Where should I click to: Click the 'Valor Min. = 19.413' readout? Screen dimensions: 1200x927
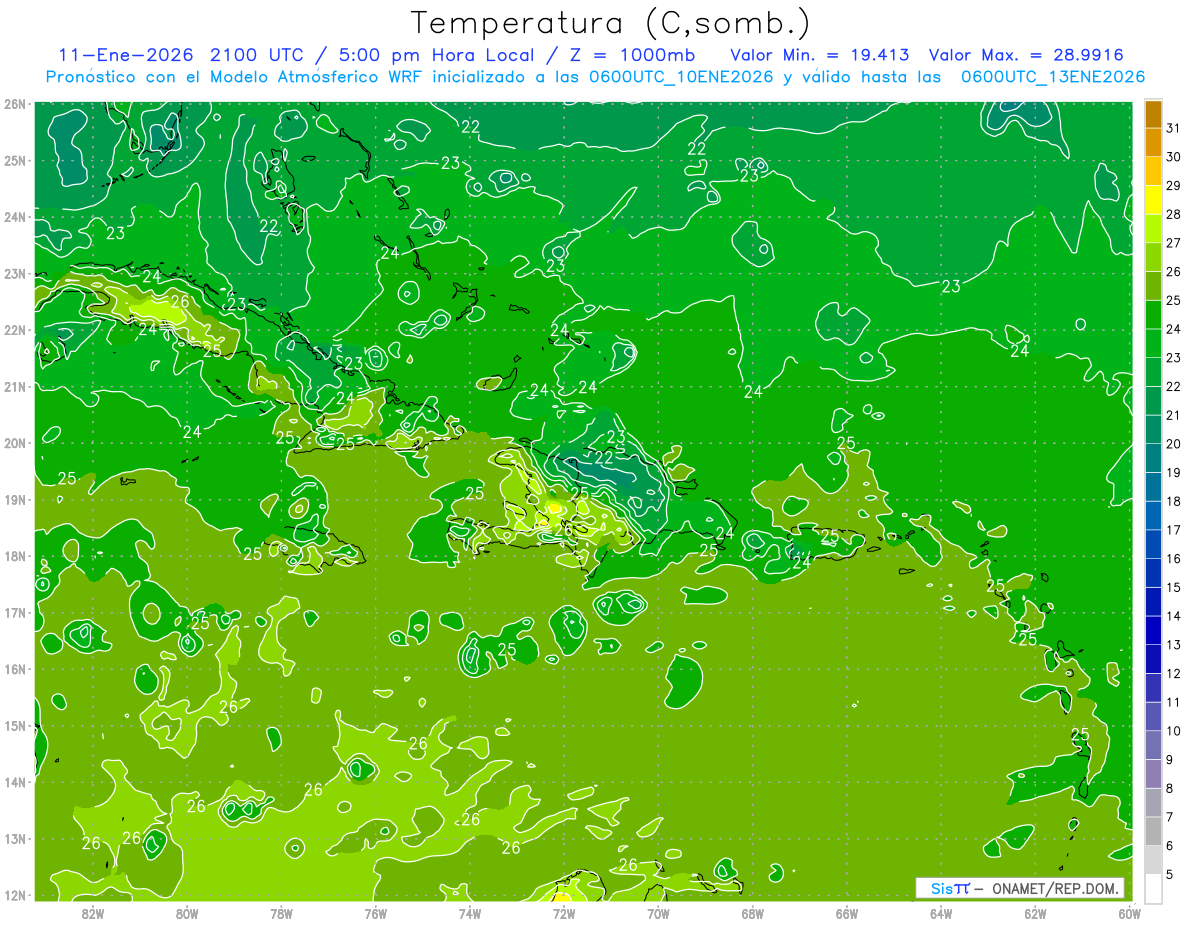pos(821,55)
